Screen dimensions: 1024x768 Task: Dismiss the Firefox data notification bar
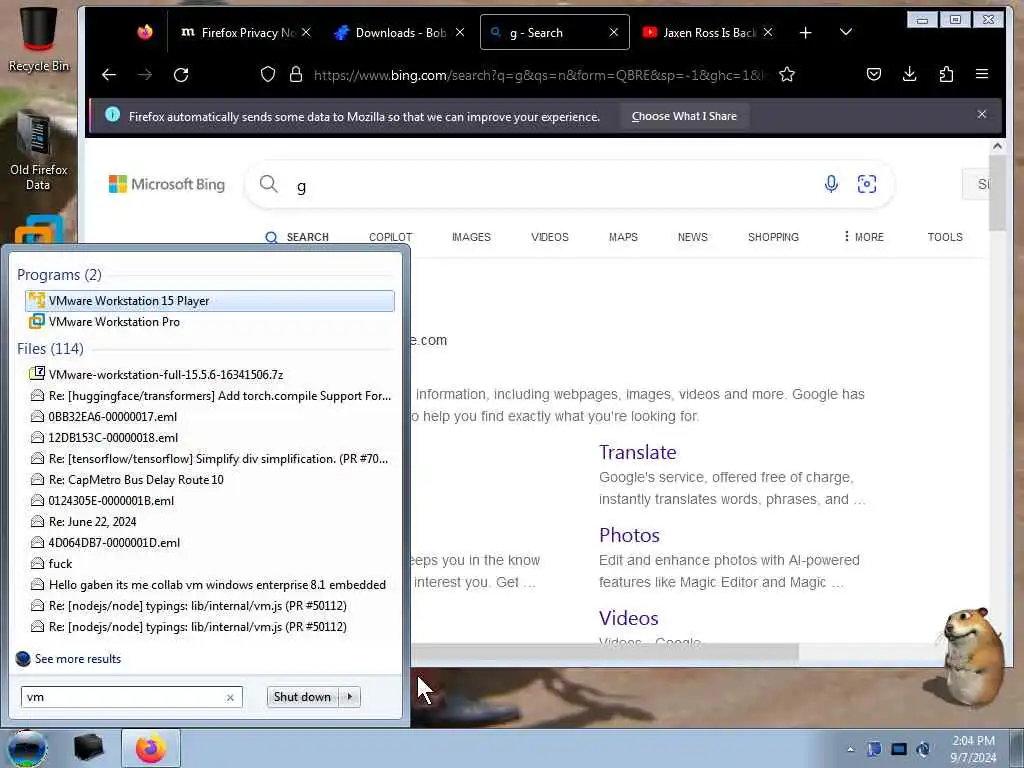pyautogui.click(x=982, y=114)
